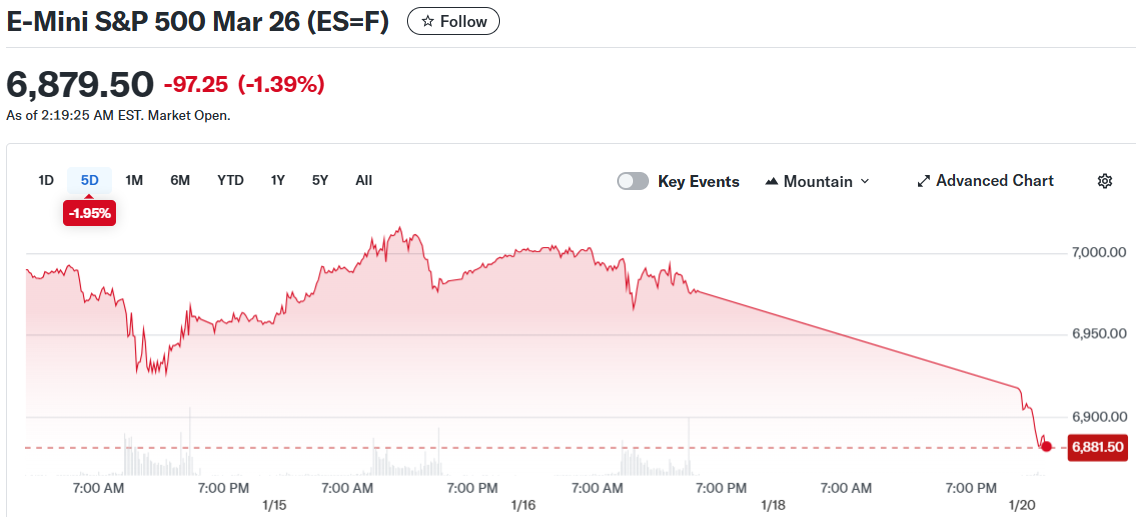This screenshot has width=1136, height=517.
Task: Switch to 1M range
Action: [134, 180]
